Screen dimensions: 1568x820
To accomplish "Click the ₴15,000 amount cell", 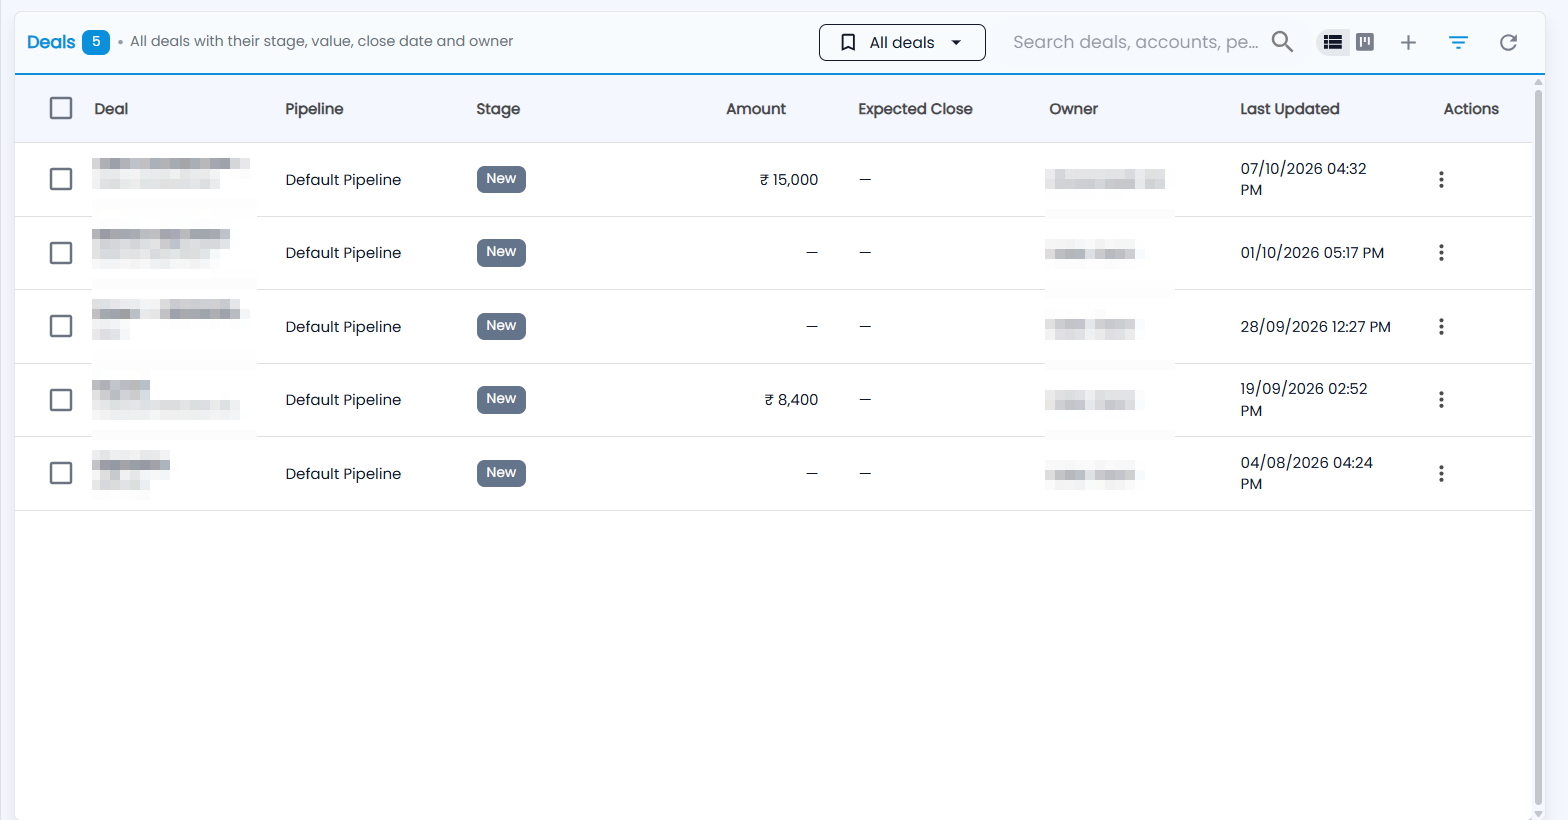I will coord(789,180).
